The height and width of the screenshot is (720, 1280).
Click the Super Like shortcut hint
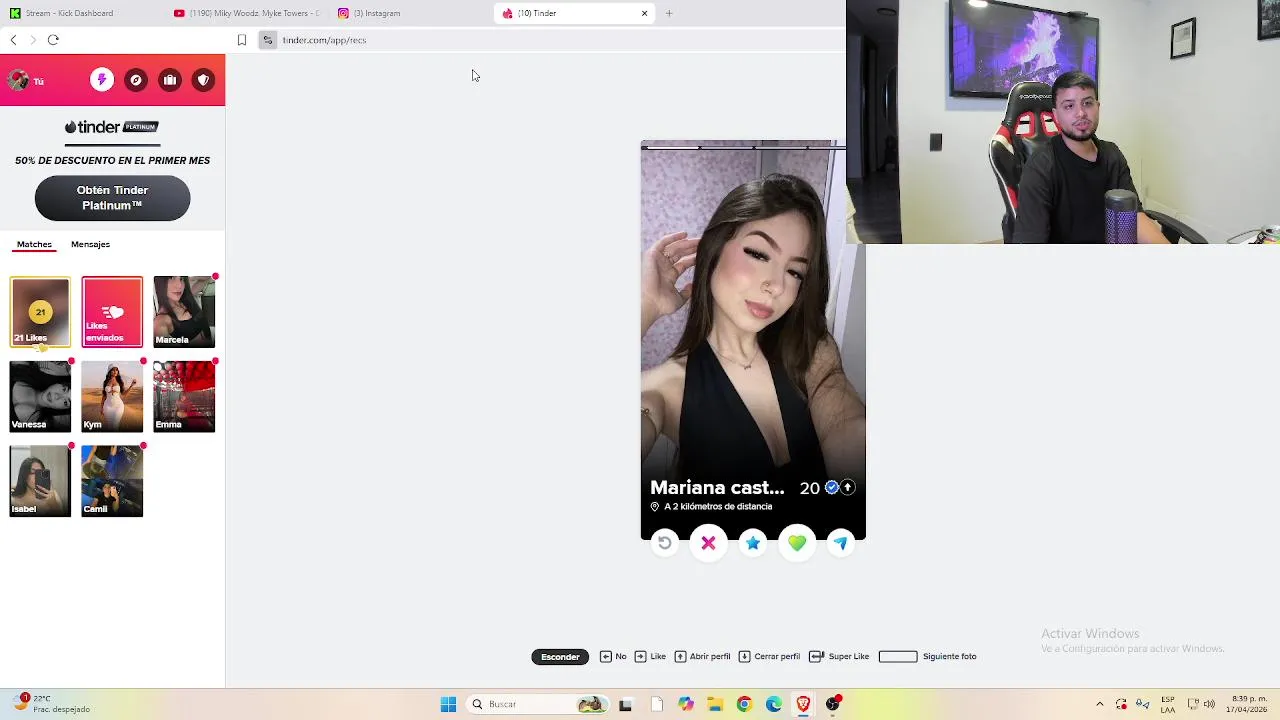pos(839,656)
